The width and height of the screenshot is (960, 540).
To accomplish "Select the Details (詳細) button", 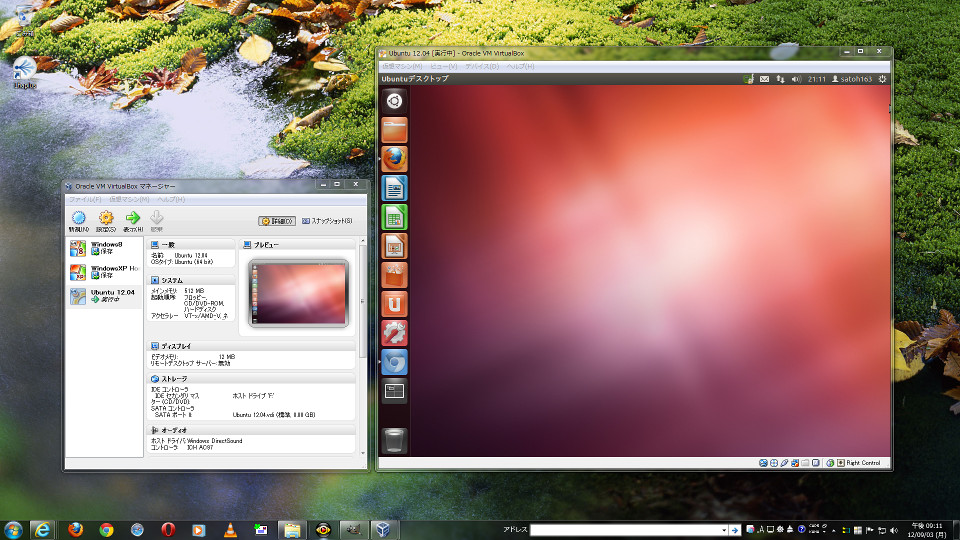I will [x=277, y=221].
